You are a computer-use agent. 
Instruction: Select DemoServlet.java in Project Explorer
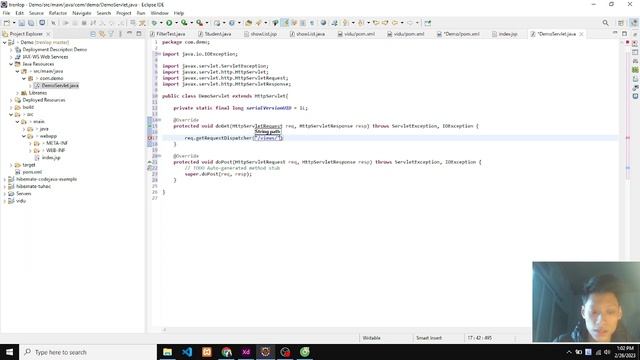click(x=60, y=86)
